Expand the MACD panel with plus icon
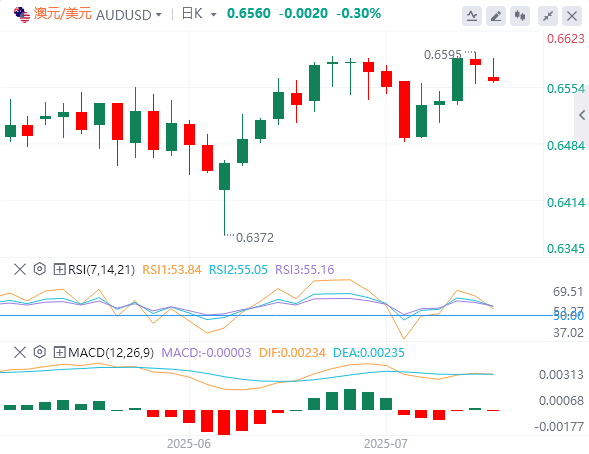This screenshot has width=589, height=454. point(59,352)
